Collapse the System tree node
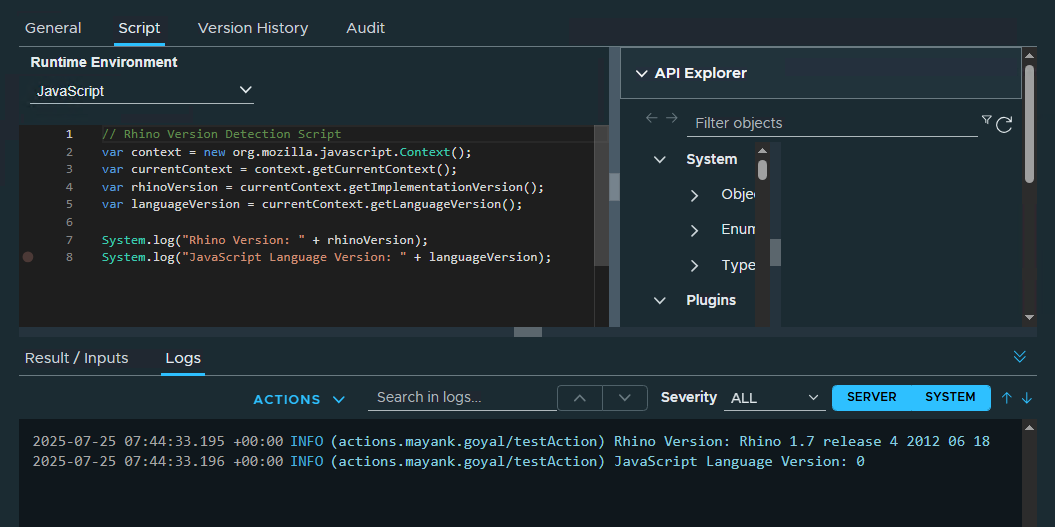 pyautogui.click(x=660, y=160)
